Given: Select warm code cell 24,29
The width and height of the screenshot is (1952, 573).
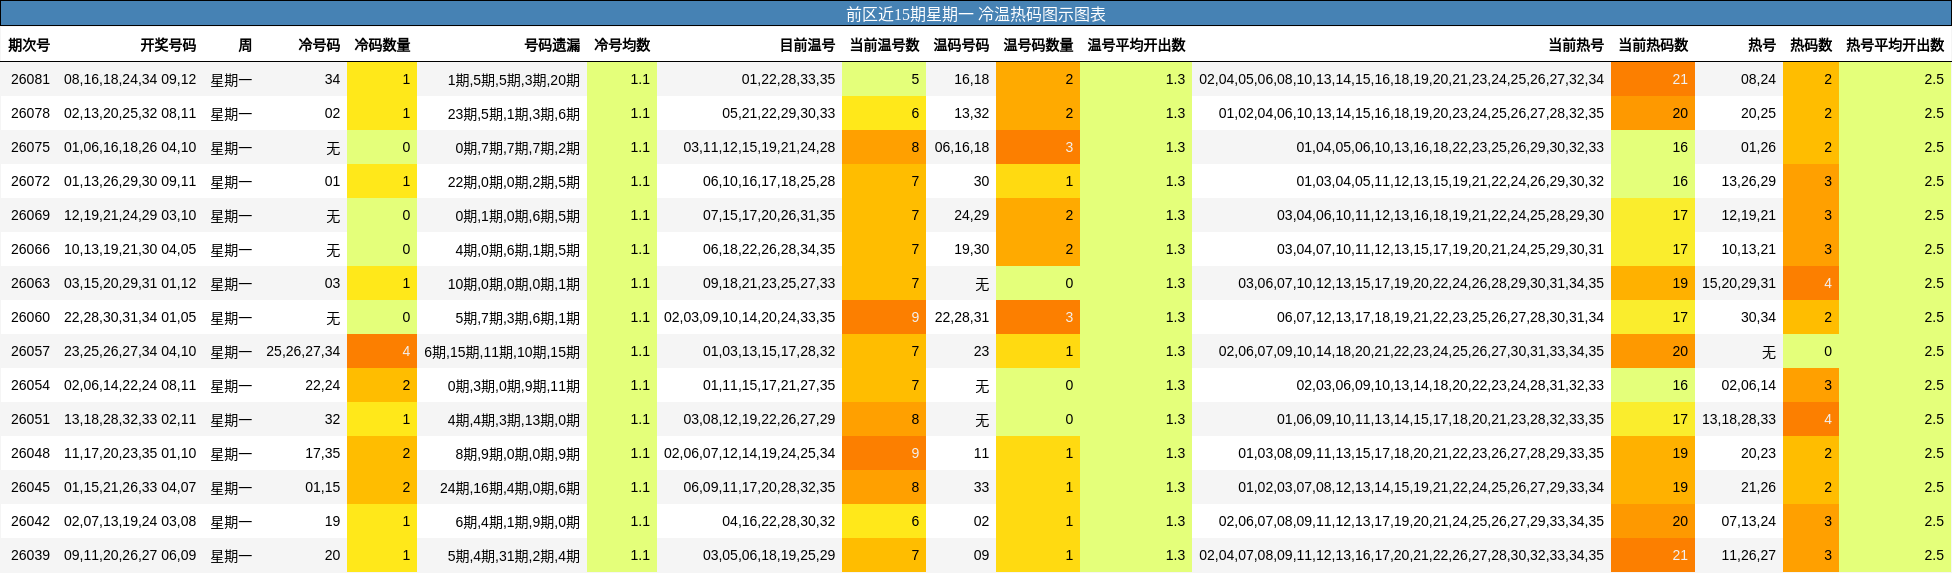Looking at the screenshot, I should (x=971, y=215).
